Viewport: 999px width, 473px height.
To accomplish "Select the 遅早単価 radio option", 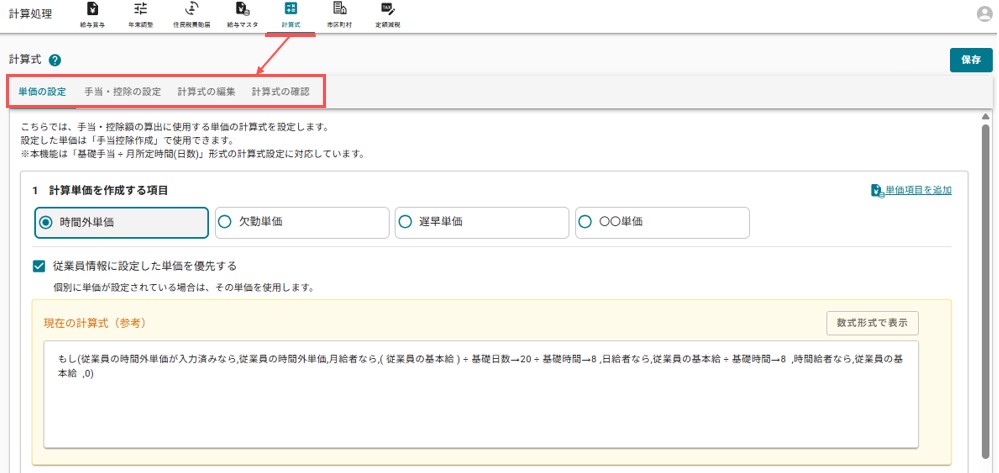I will pos(482,222).
